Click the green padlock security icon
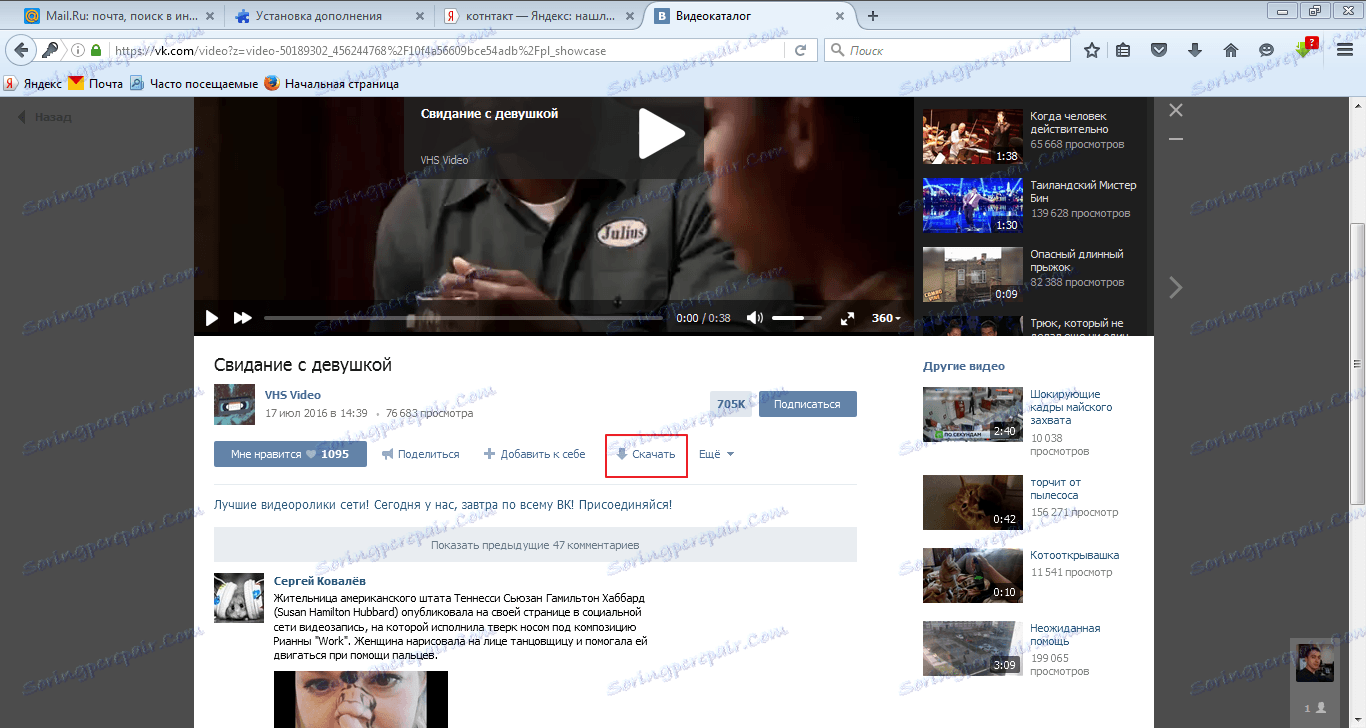The image size is (1366, 728). (x=97, y=50)
